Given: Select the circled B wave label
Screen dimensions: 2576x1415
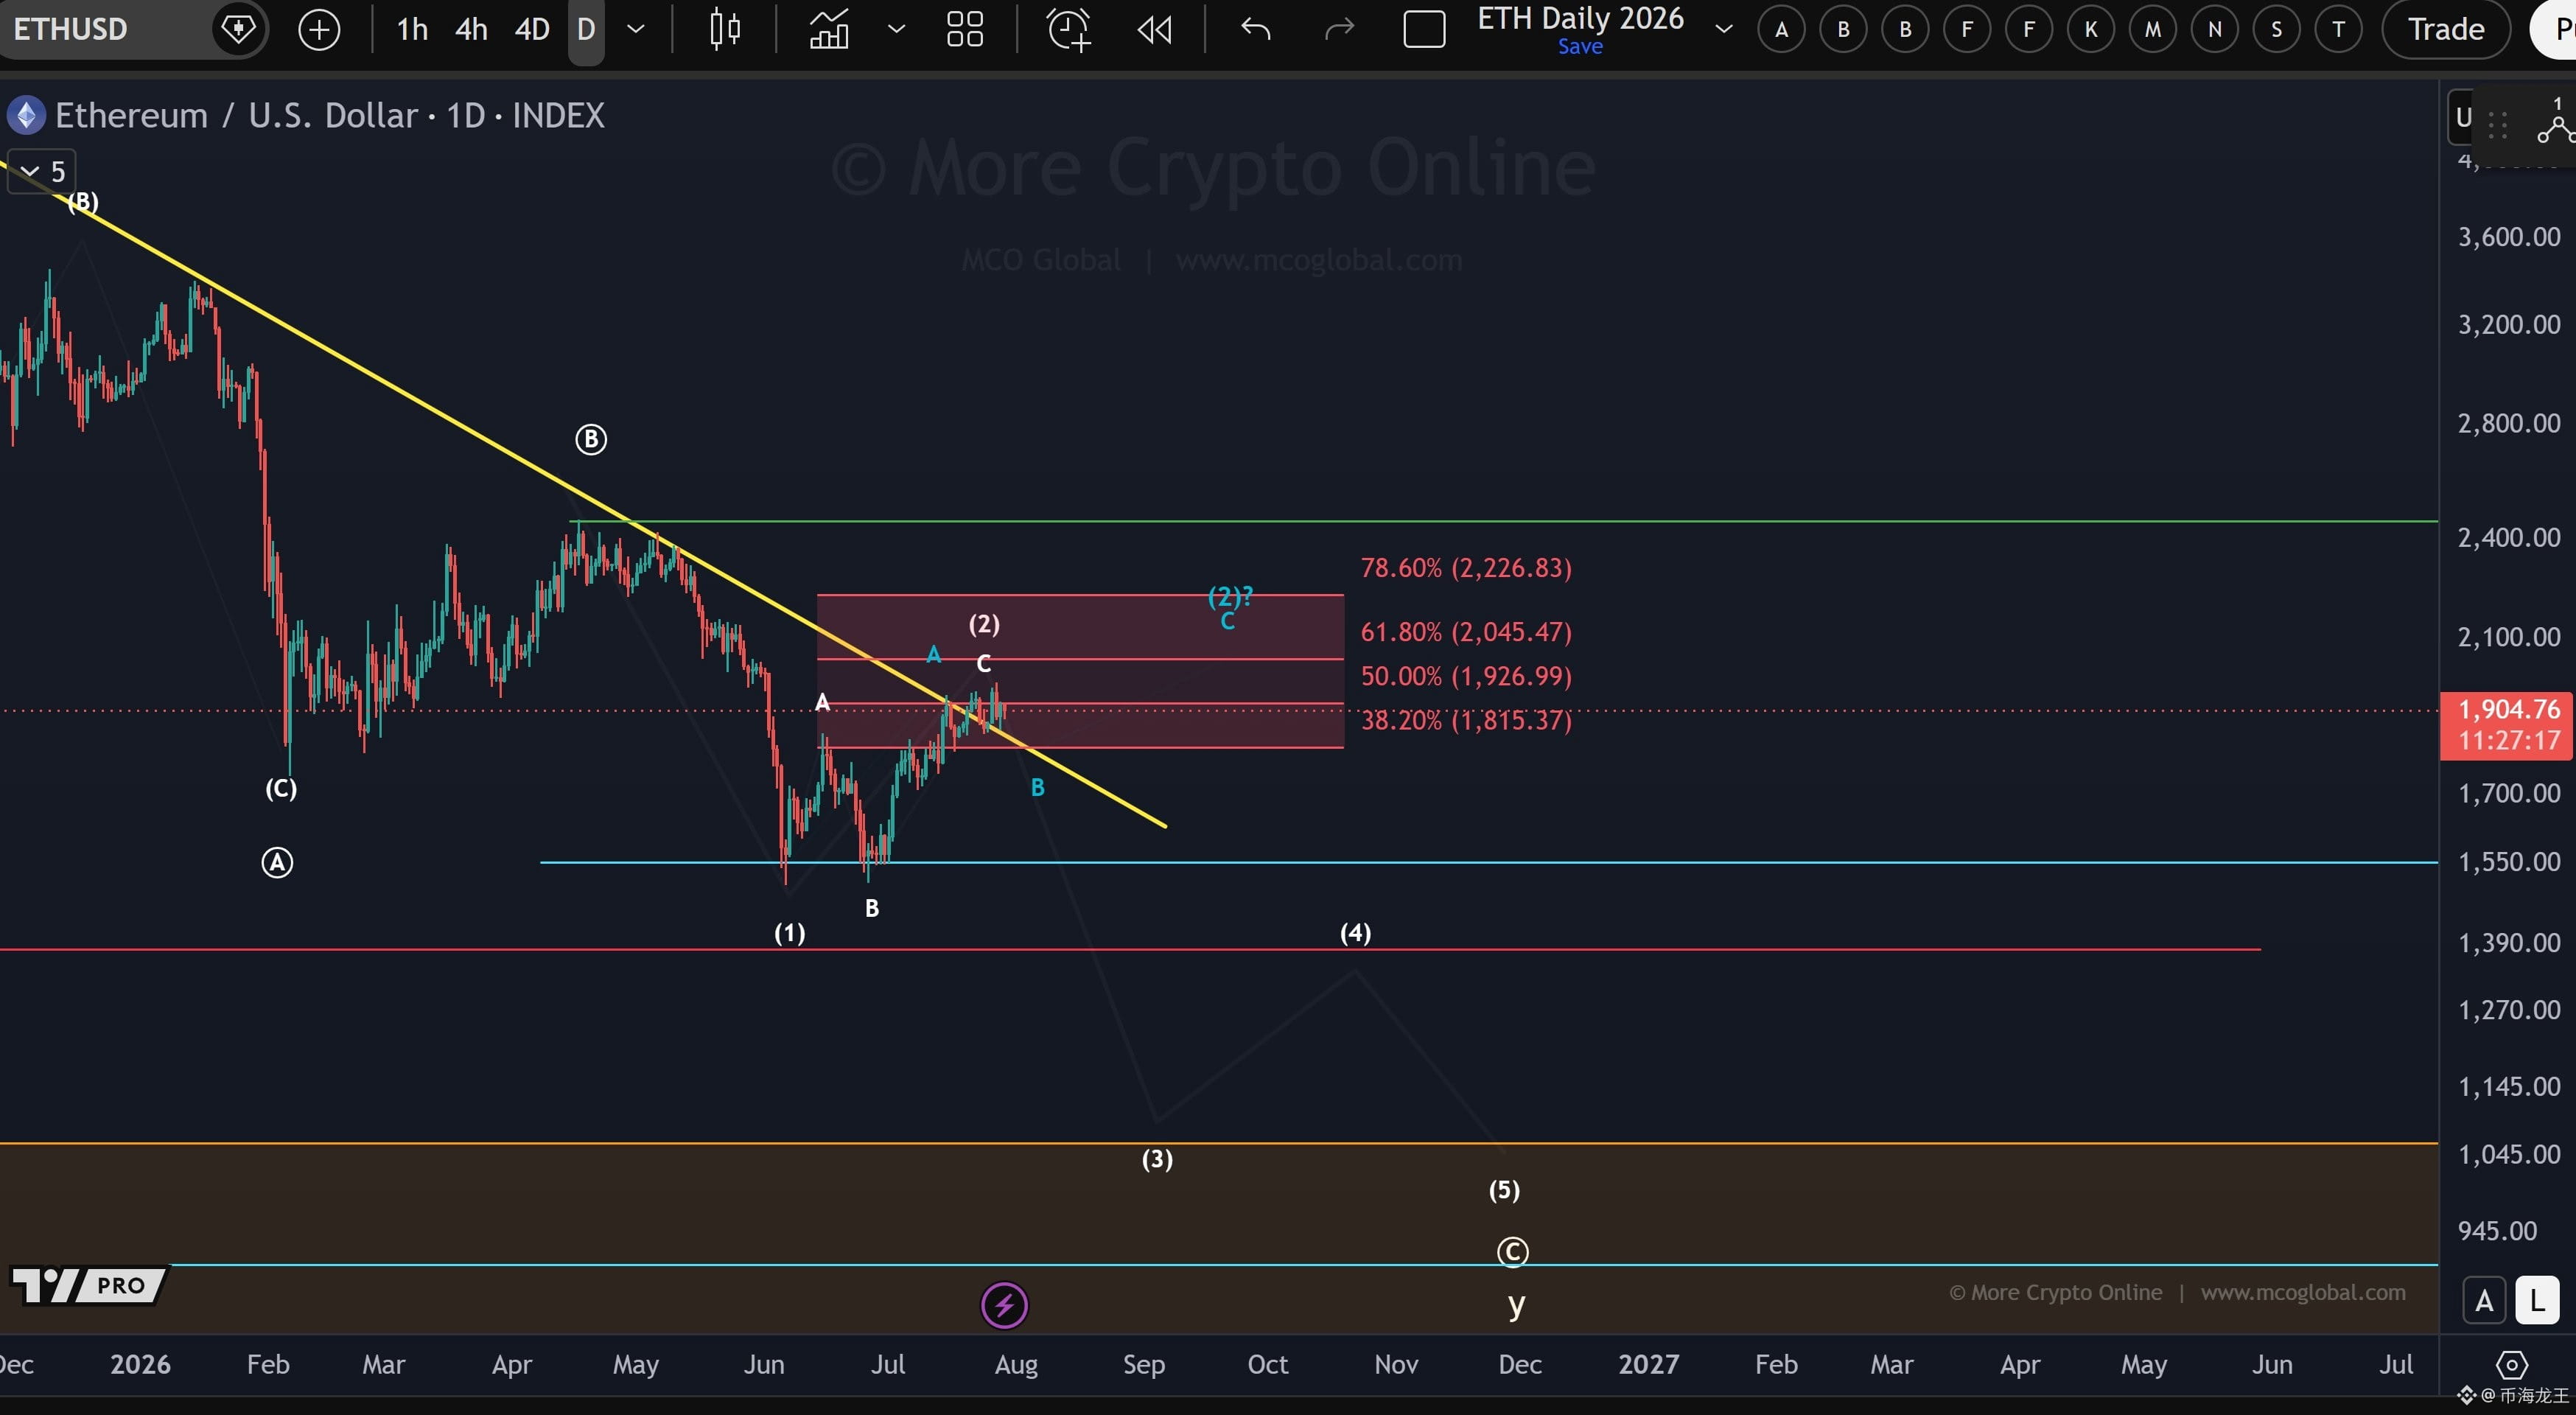Looking at the screenshot, I should point(591,439).
